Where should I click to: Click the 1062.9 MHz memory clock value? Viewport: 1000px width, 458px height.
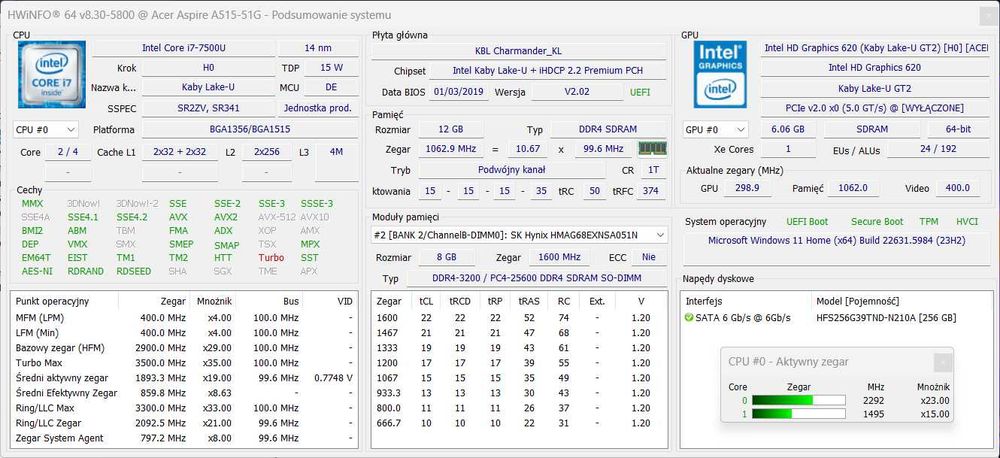point(450,149)
